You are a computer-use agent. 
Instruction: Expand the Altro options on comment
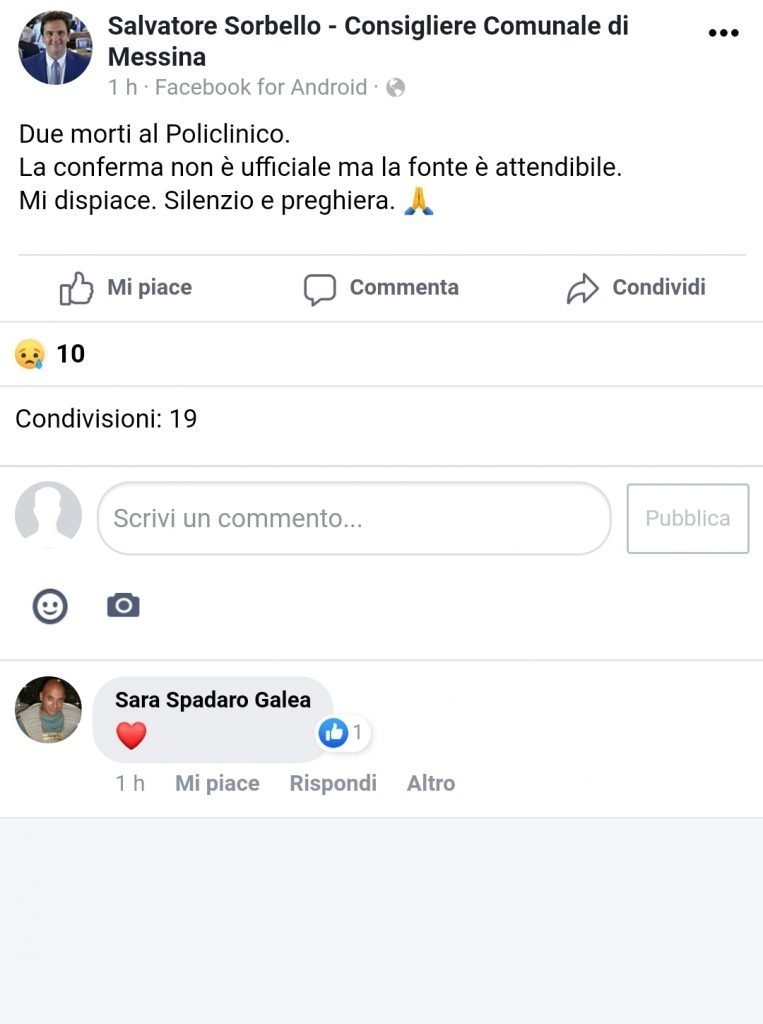(x=430, y=783)
